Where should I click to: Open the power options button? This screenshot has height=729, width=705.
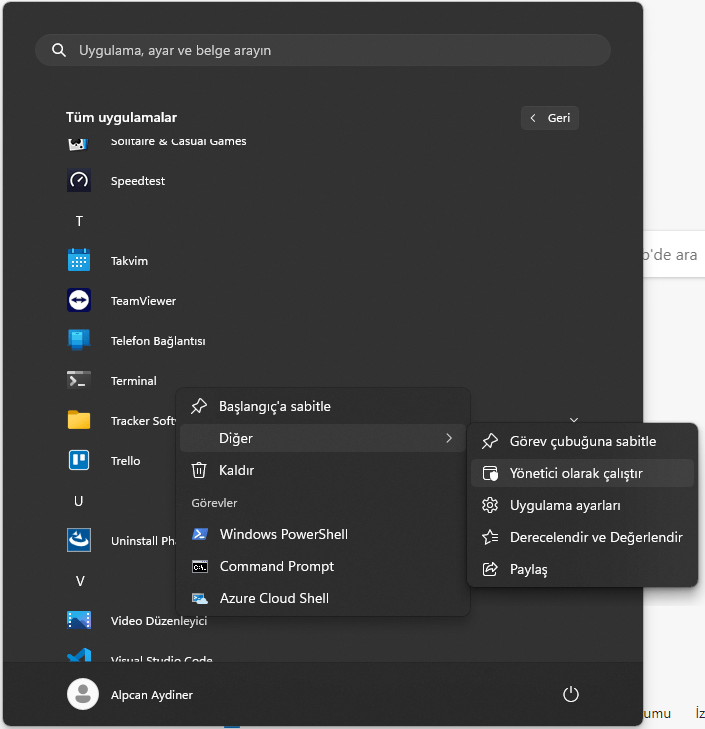click(x=571, y=694)
